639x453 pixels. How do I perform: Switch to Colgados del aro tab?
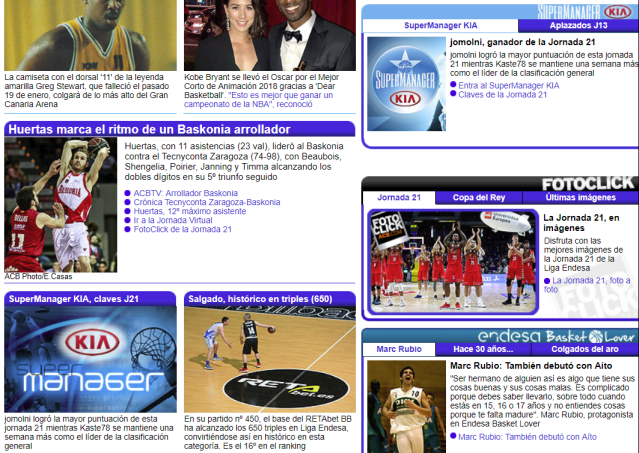(585, 349)
